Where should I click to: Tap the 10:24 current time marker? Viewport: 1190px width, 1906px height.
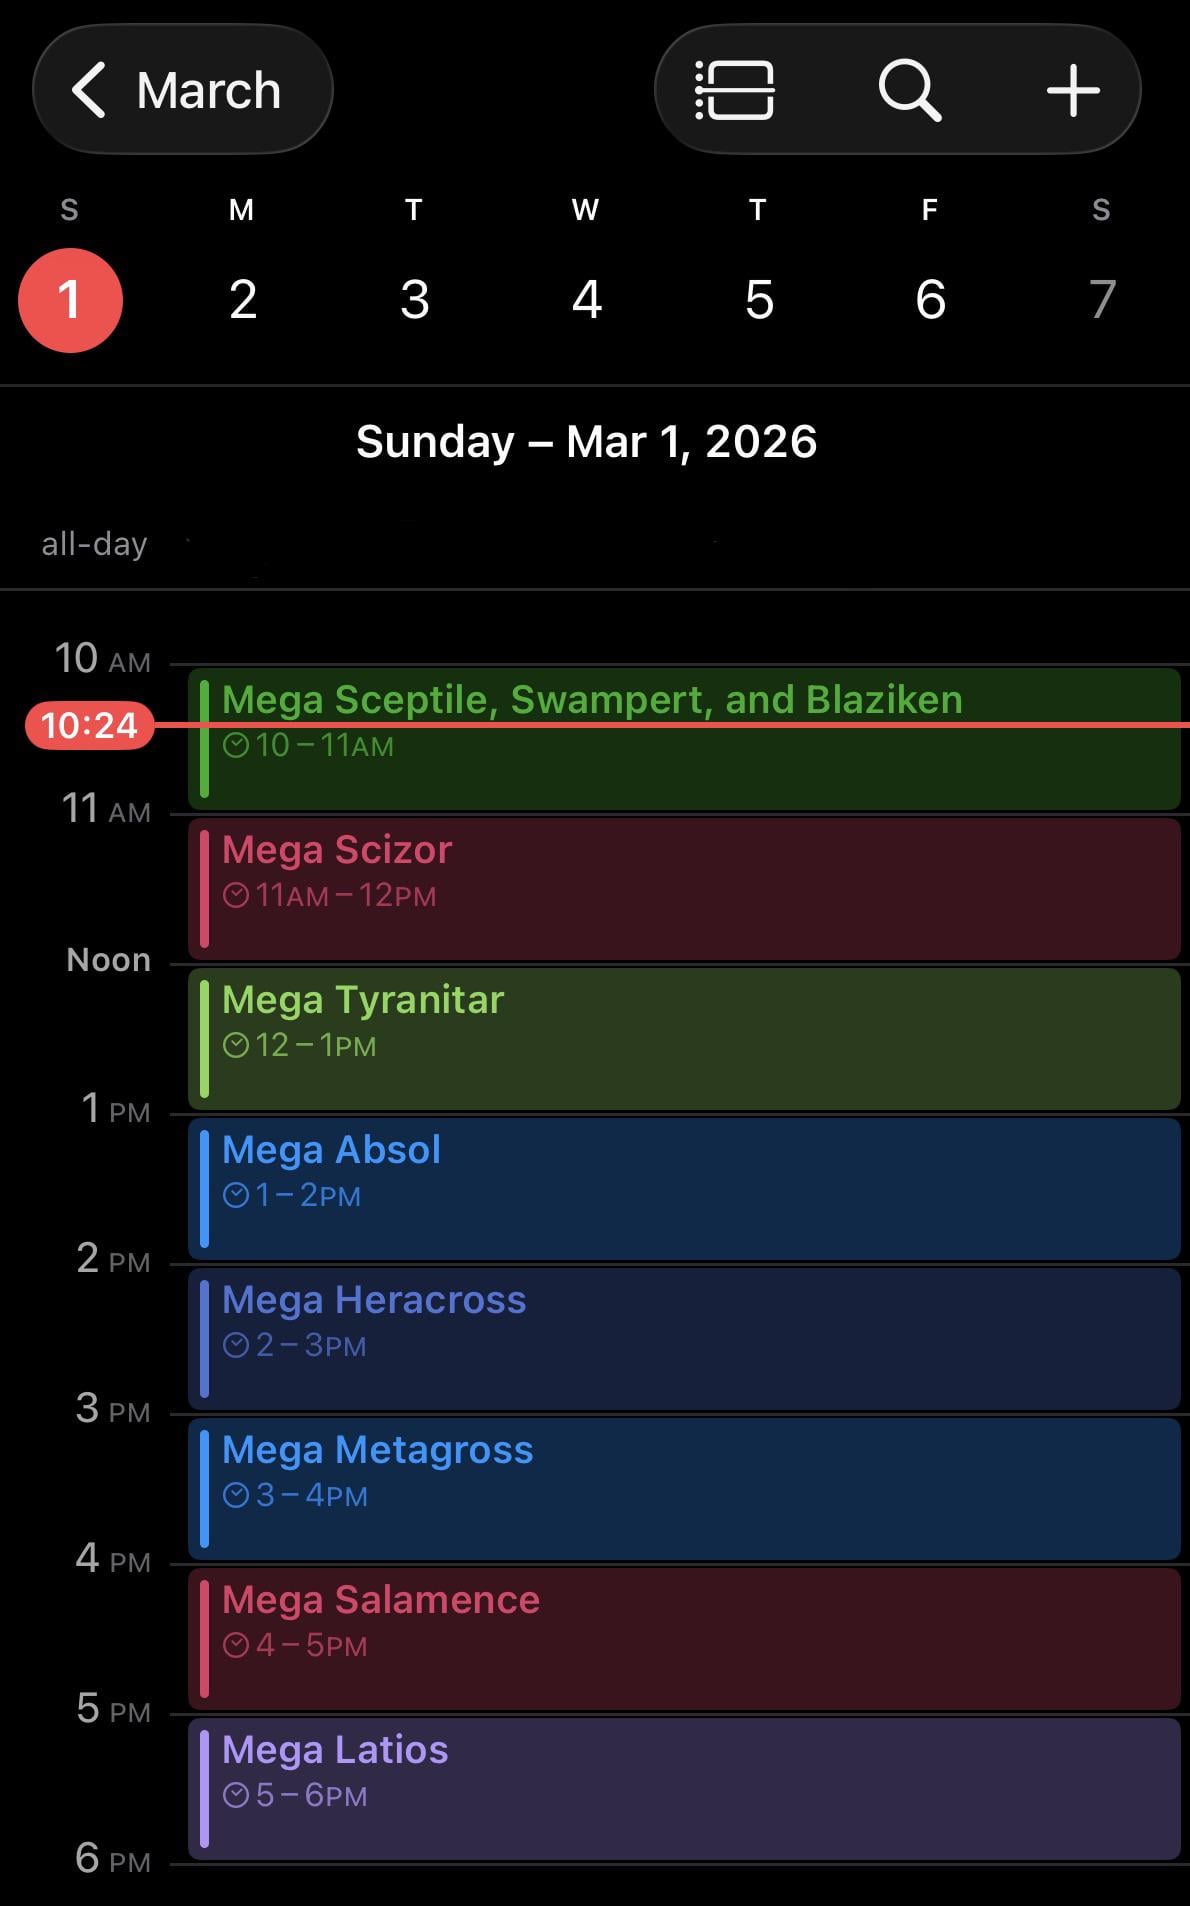click(x=89, y=725)
